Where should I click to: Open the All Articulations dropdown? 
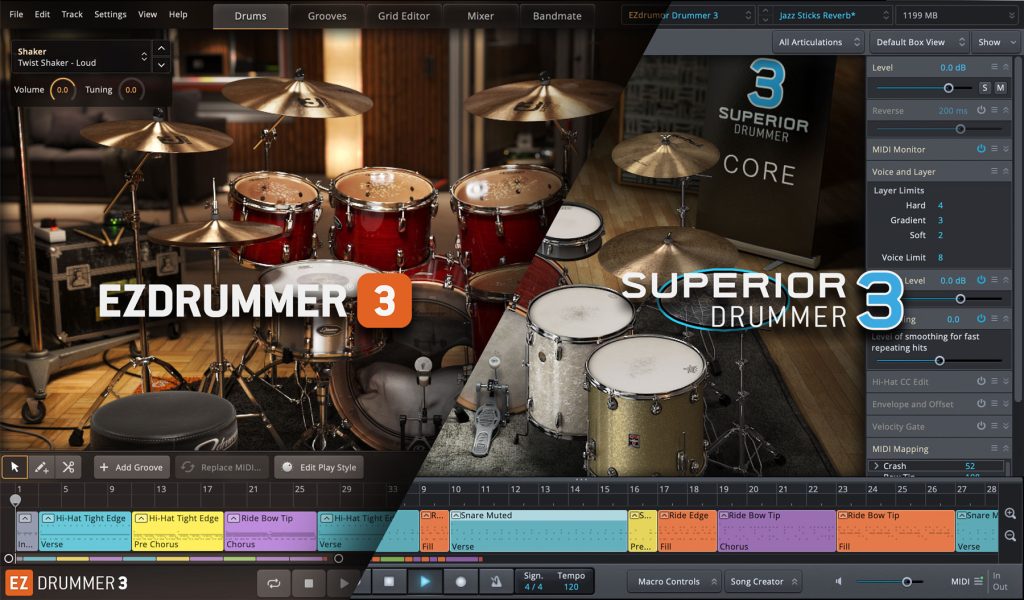pyautogui.click(x=819, y=42)
